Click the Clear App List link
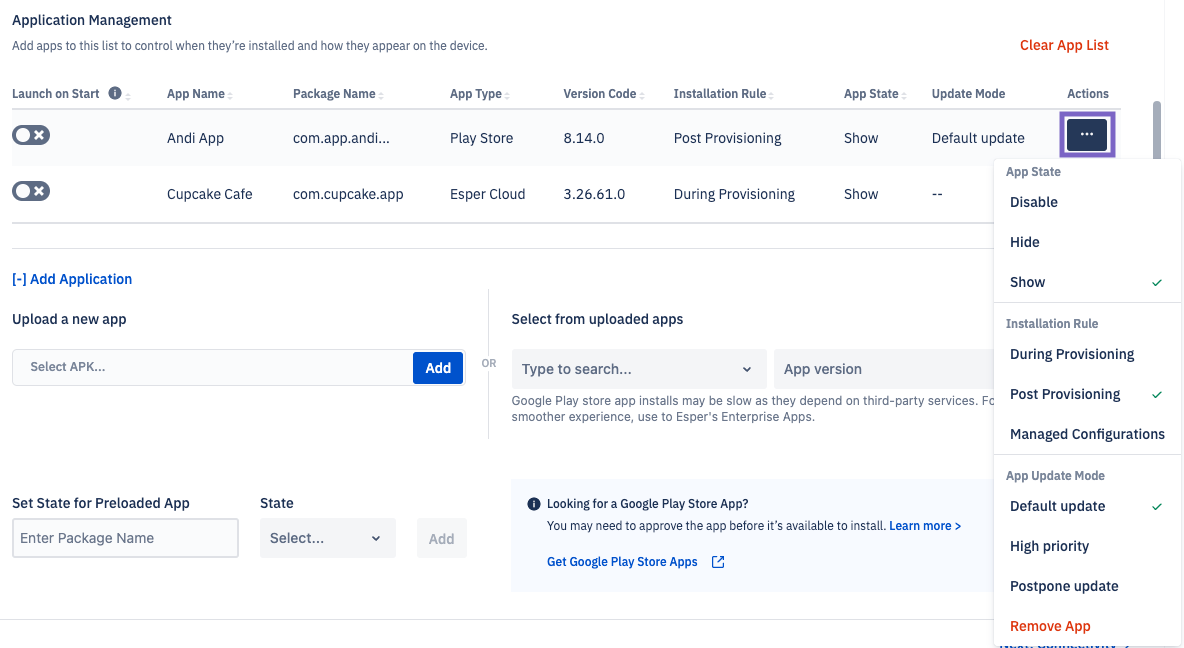Image resolution: width=1184 pixels, height=648 pixels. tap(1064, 45)
